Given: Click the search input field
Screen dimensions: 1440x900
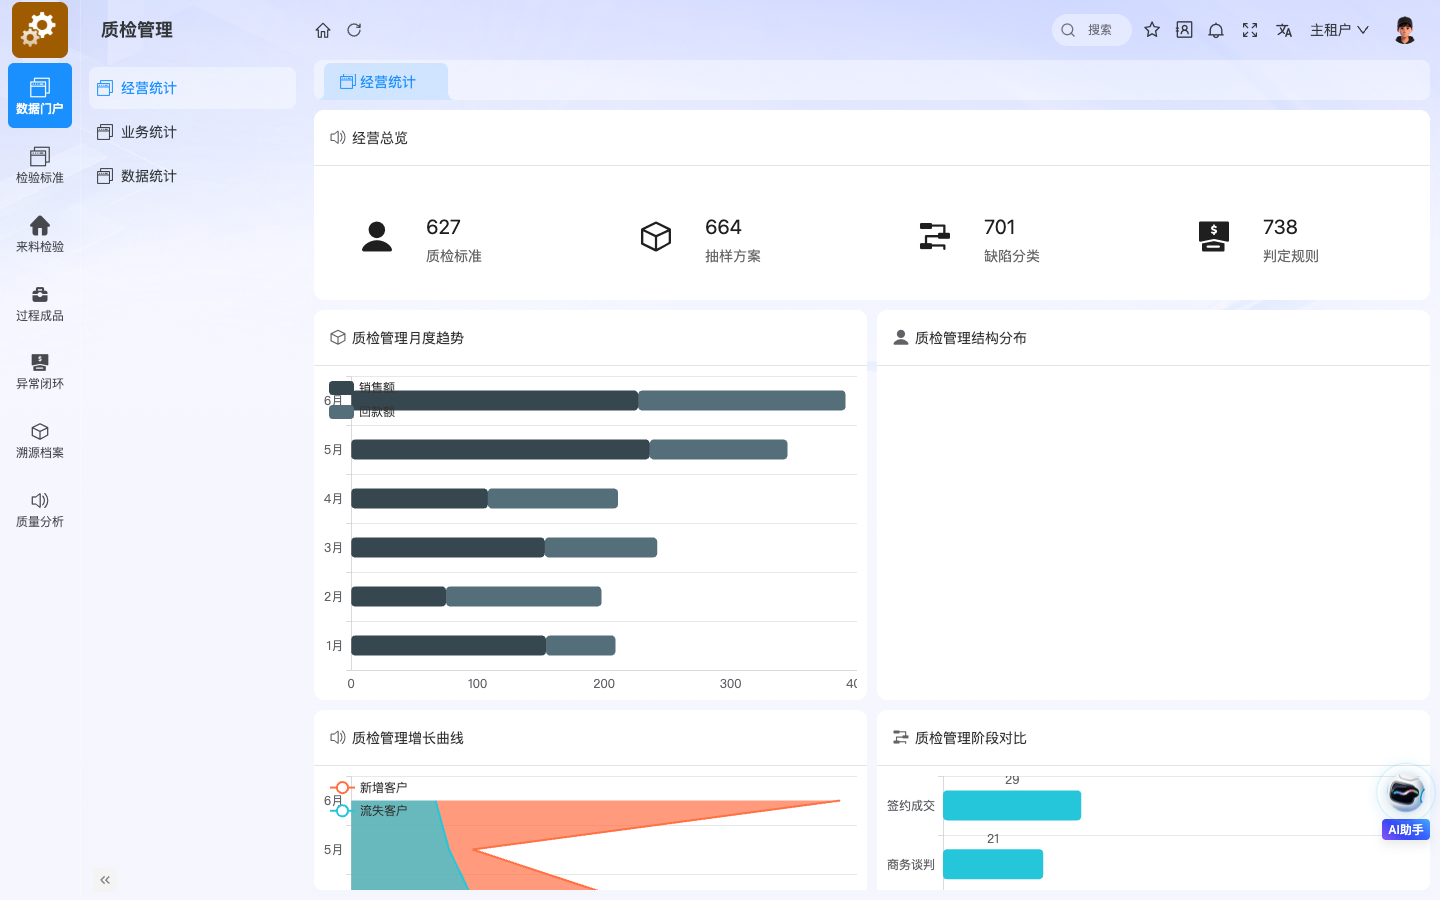Looking at the screenshot, I should point(1092,30).
